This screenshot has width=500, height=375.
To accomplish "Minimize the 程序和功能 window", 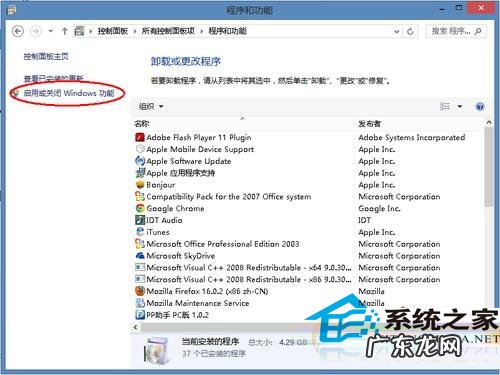I will pyautogui.click(x=442, y=9).
